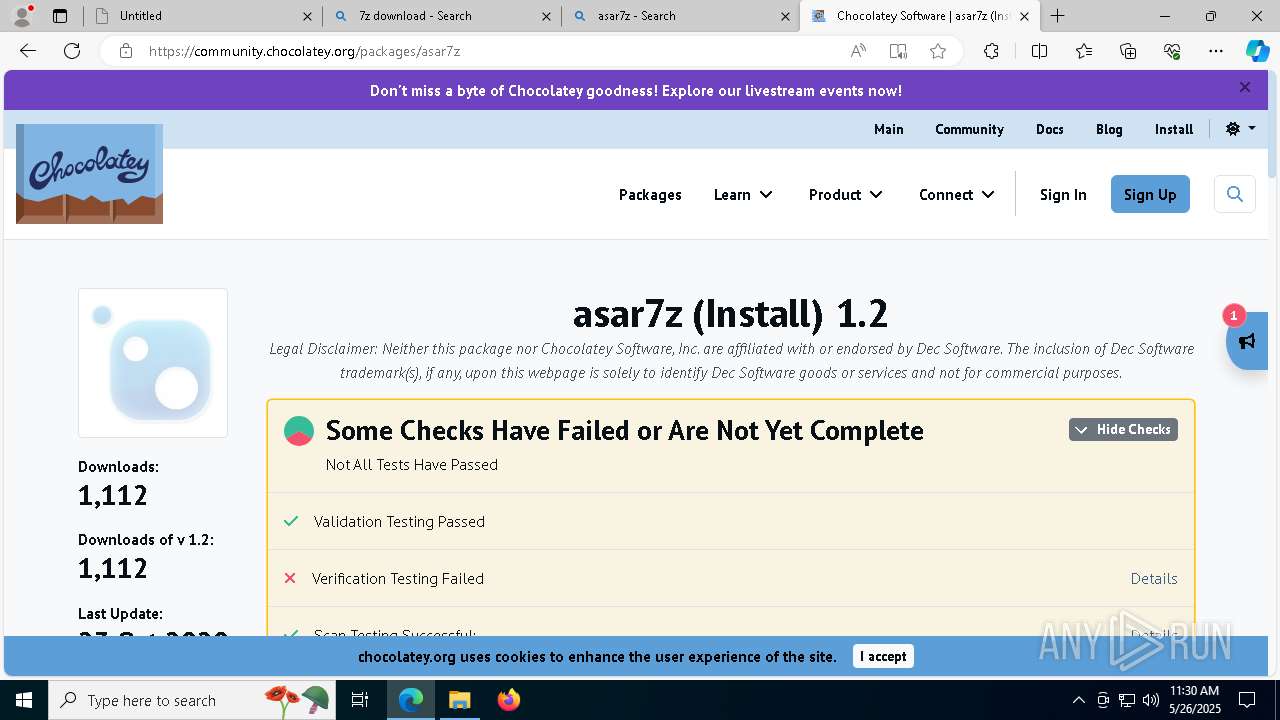Launch Firefox from taskbar
Screen dimensions: 1280x720
(x=508, y=700)
